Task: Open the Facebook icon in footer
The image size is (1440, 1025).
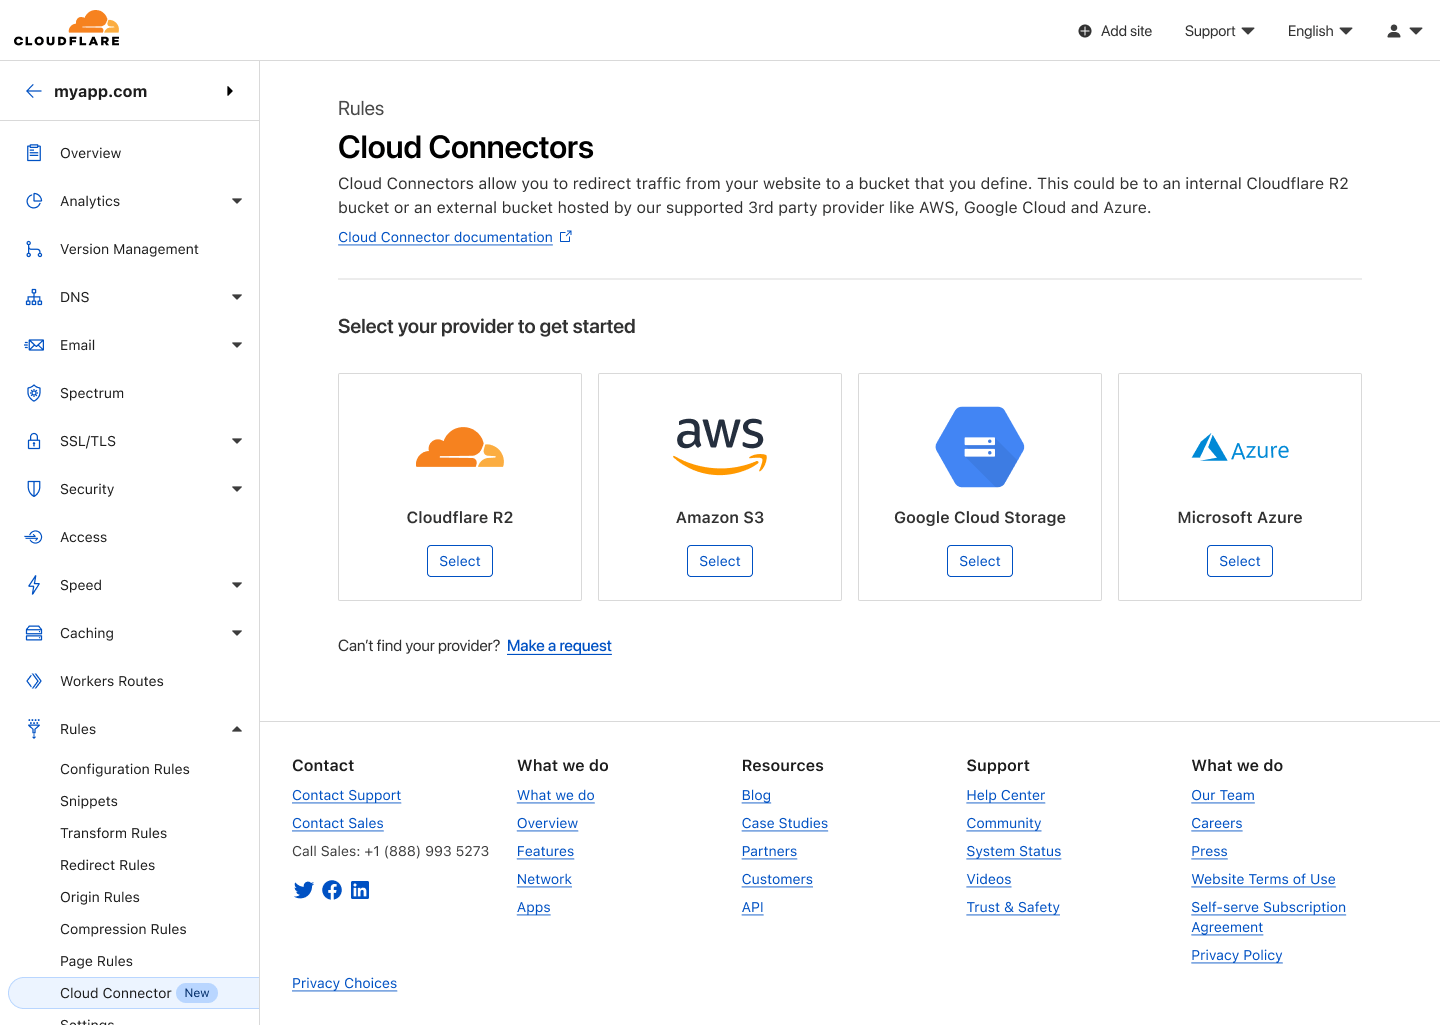Action: [x=332, y=890]
